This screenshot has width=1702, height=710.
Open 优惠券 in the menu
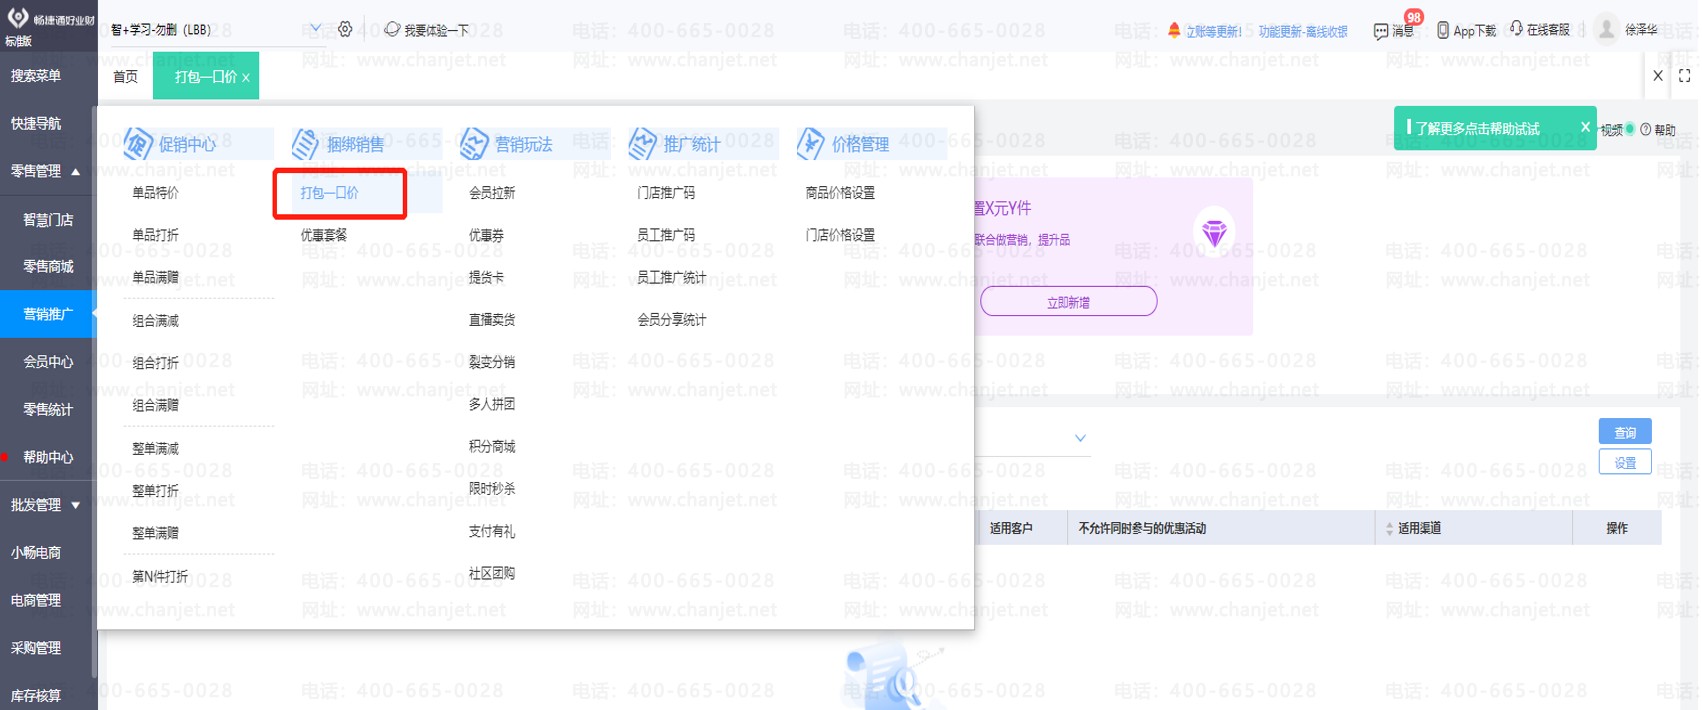tap(486, 235)
